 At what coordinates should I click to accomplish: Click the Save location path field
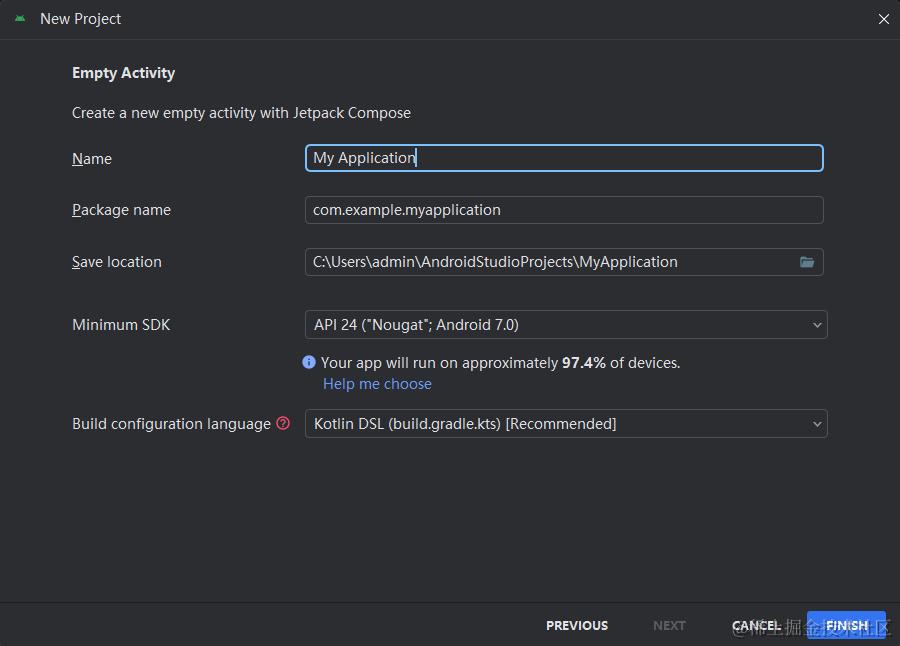(x=550, y=262)
